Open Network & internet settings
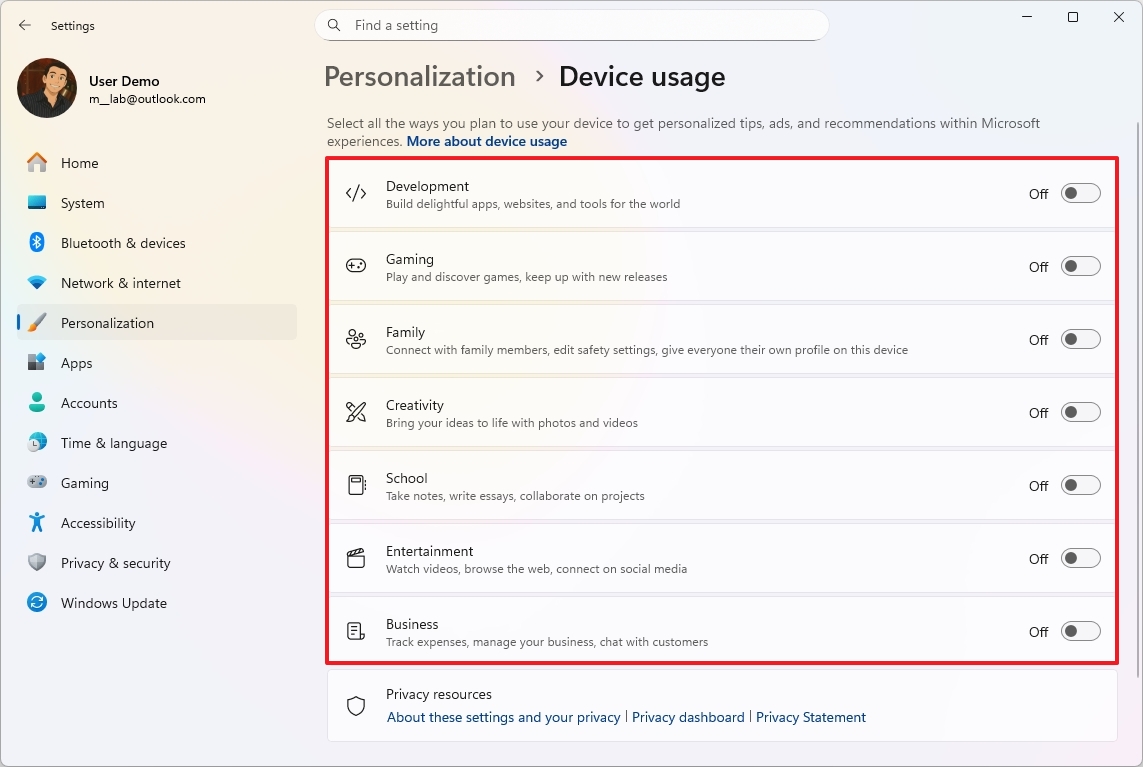The image size is (1143, 767). coord(37,282)
